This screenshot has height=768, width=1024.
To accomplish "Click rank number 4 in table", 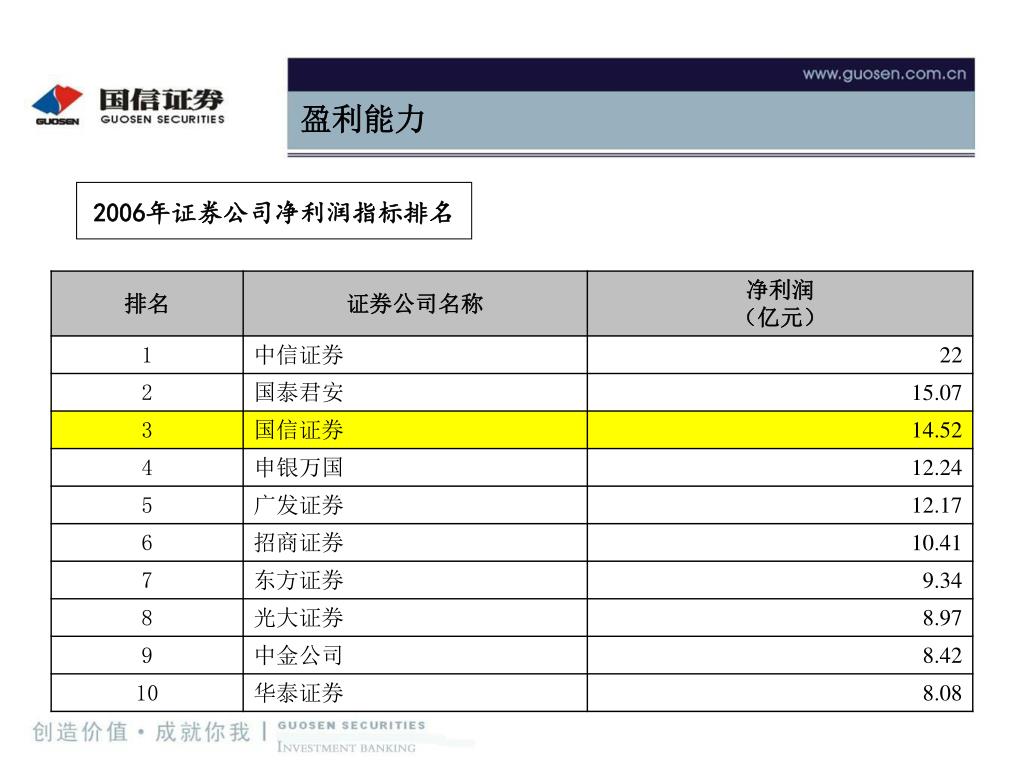I will pos(147,468).
